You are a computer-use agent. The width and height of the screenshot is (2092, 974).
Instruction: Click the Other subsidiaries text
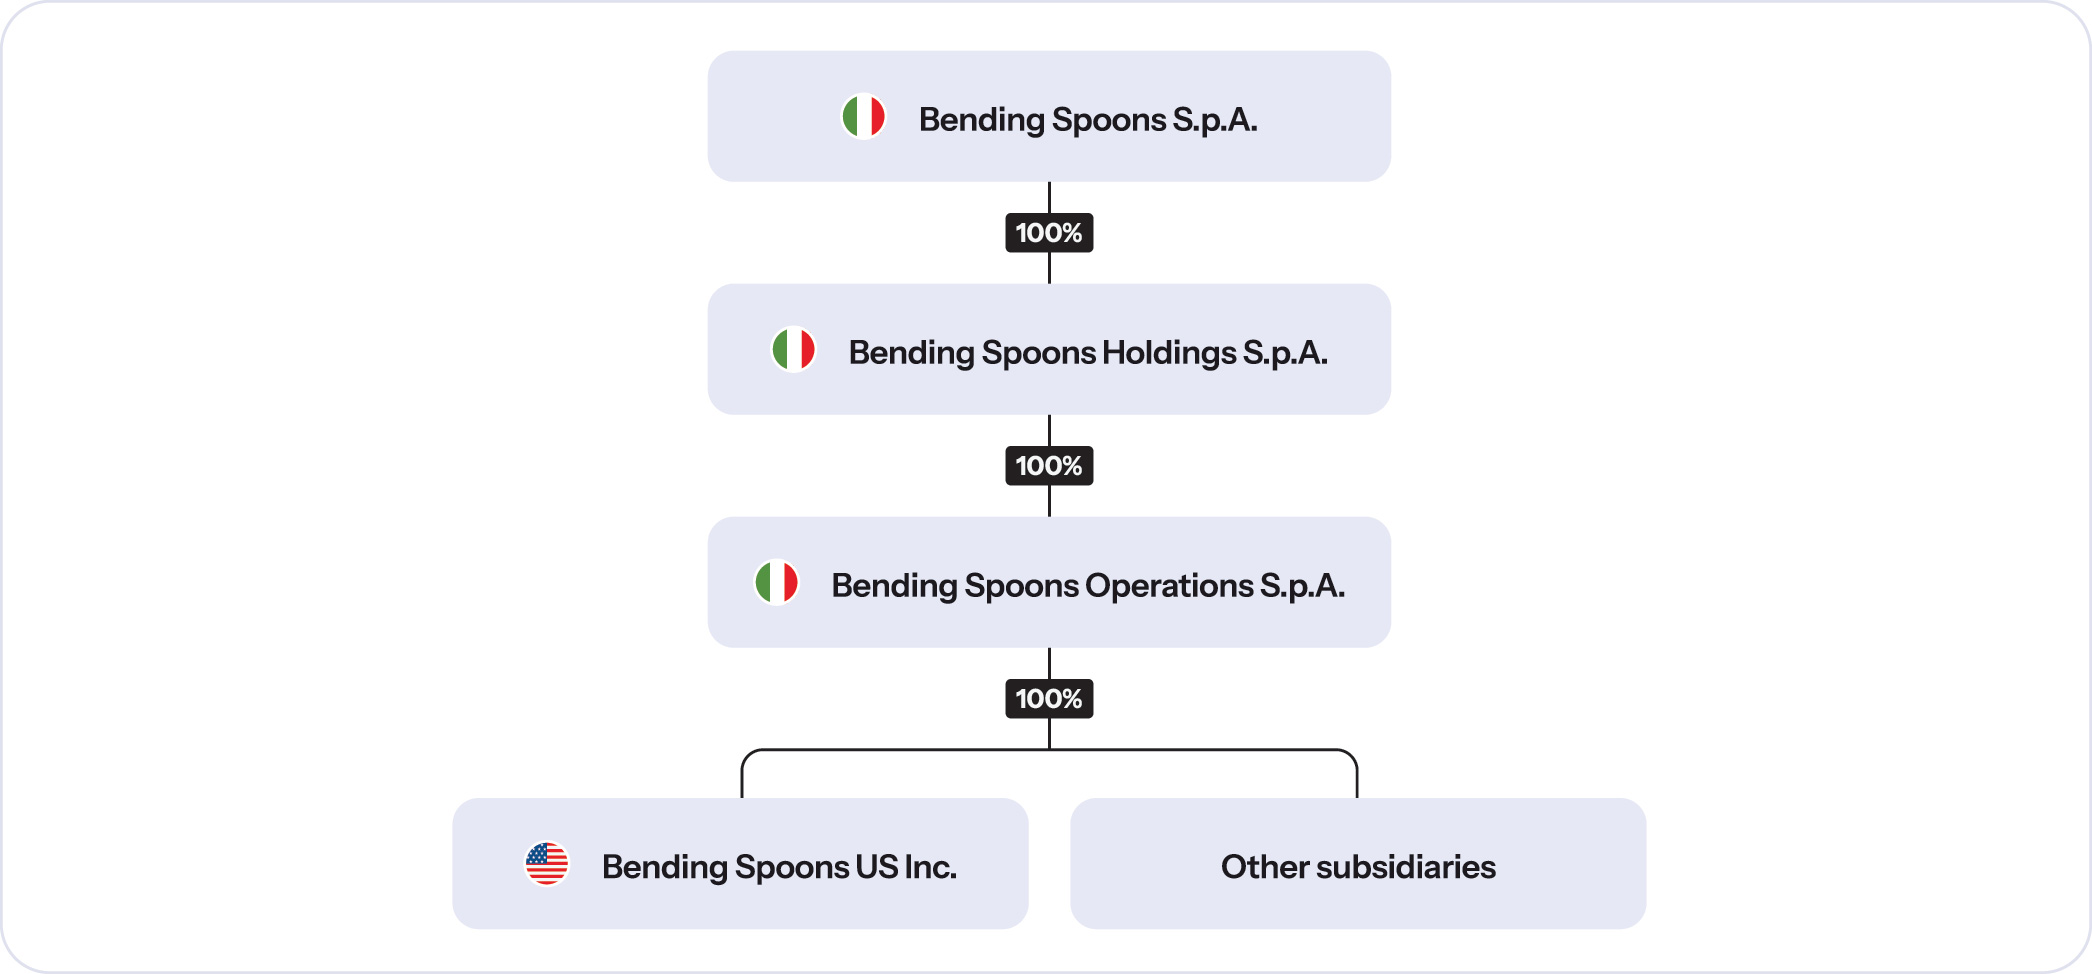[x=1358, y=867]
